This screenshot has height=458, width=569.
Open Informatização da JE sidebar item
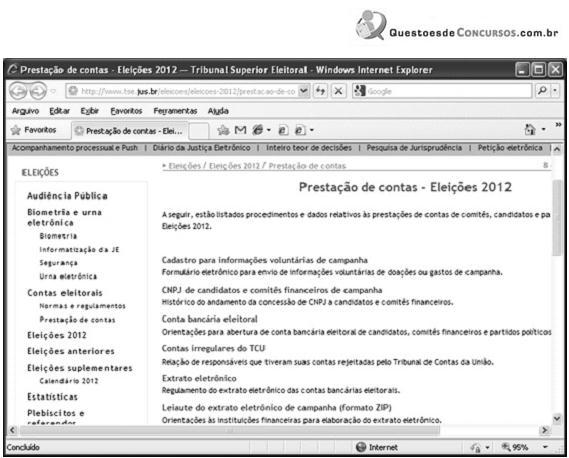[79, 250]
